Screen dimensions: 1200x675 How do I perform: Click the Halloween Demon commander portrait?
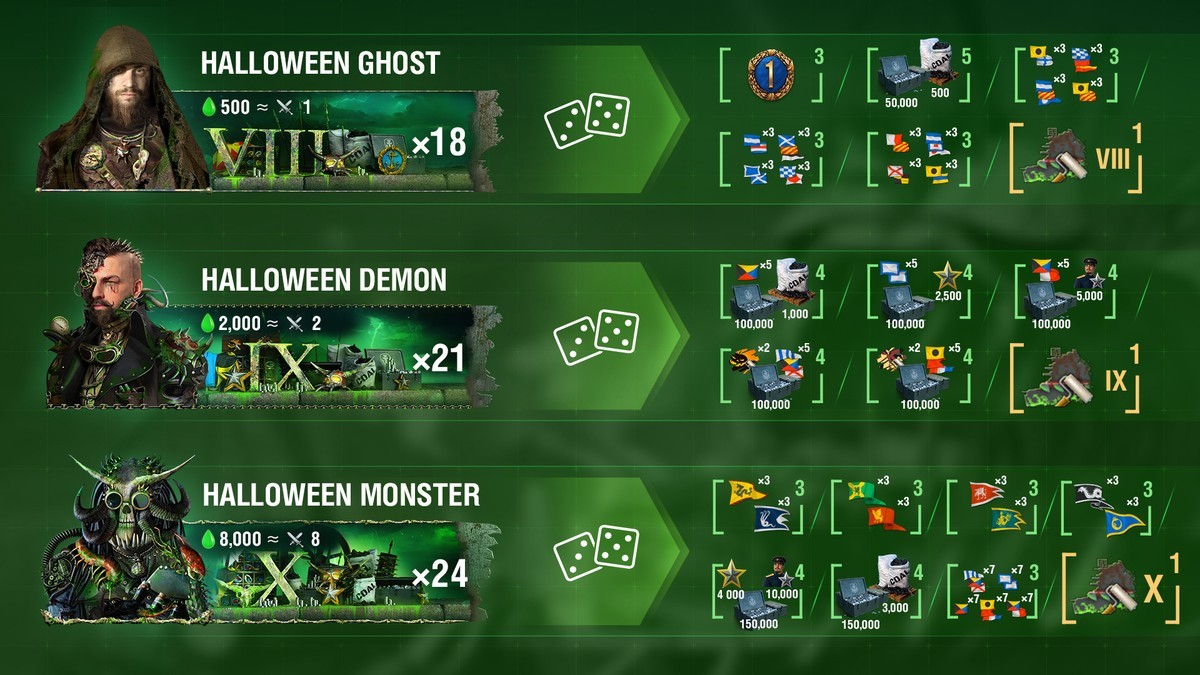pyautogui.click(x=120, y=322)
